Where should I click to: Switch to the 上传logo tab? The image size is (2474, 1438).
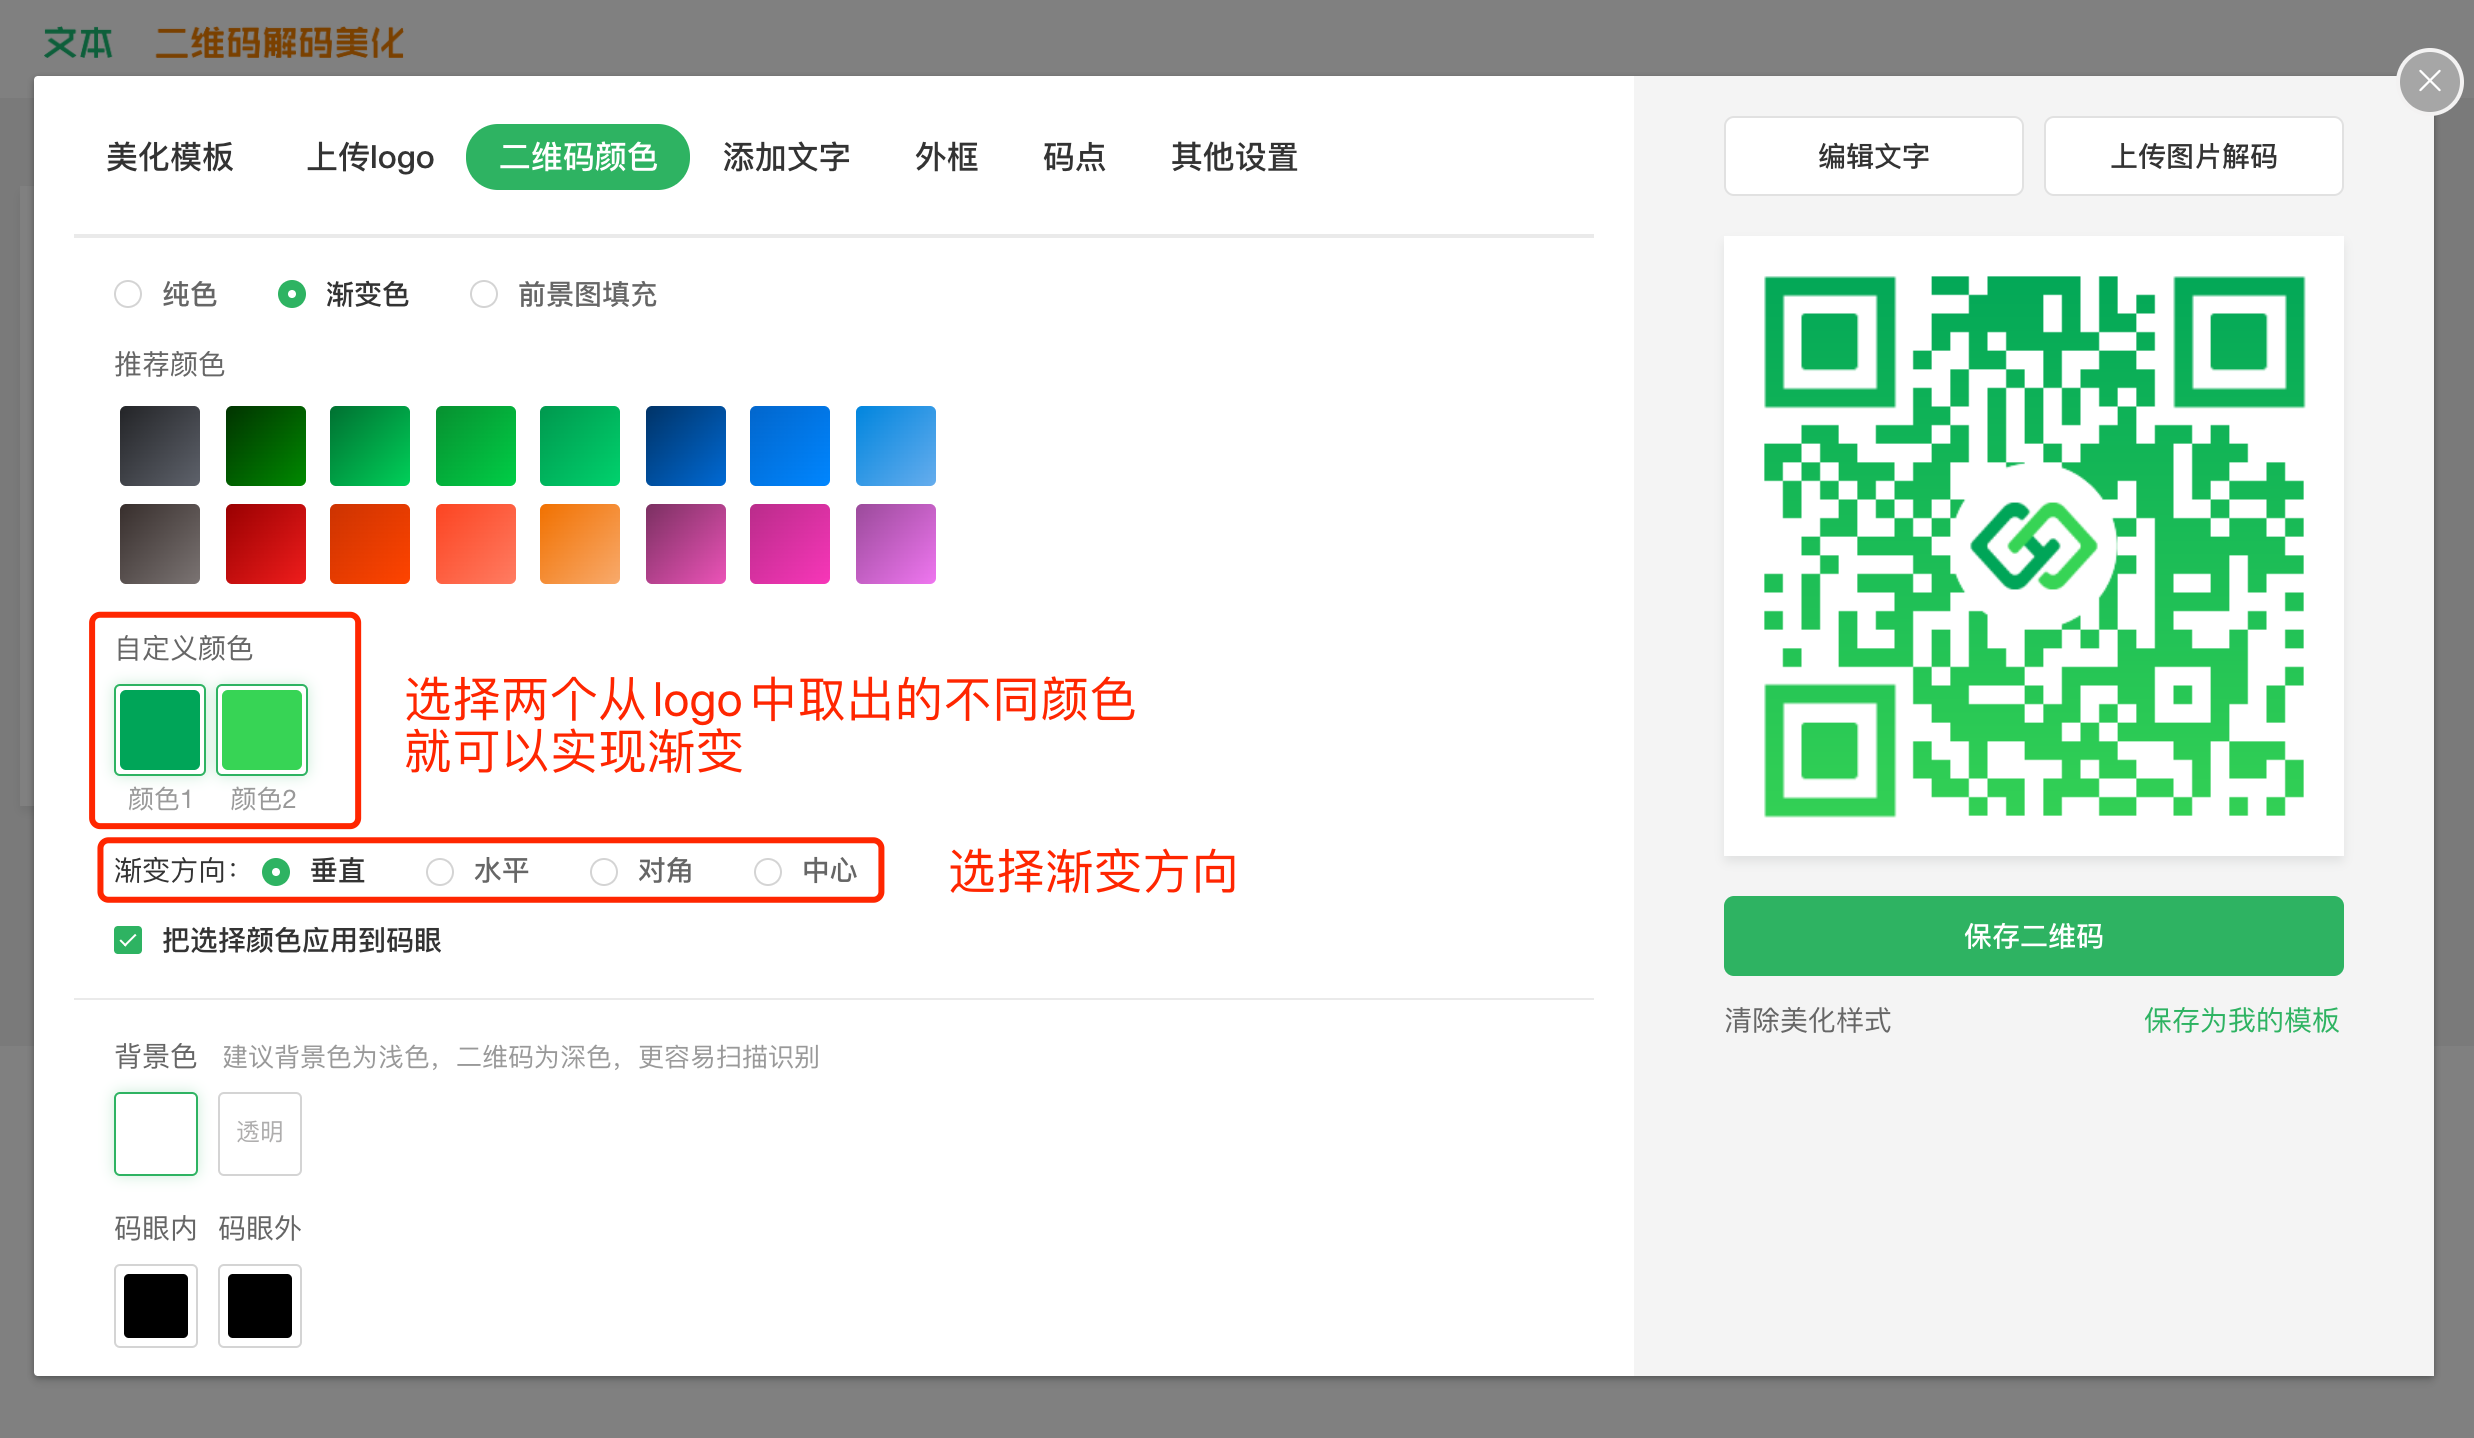coord(370,157)
